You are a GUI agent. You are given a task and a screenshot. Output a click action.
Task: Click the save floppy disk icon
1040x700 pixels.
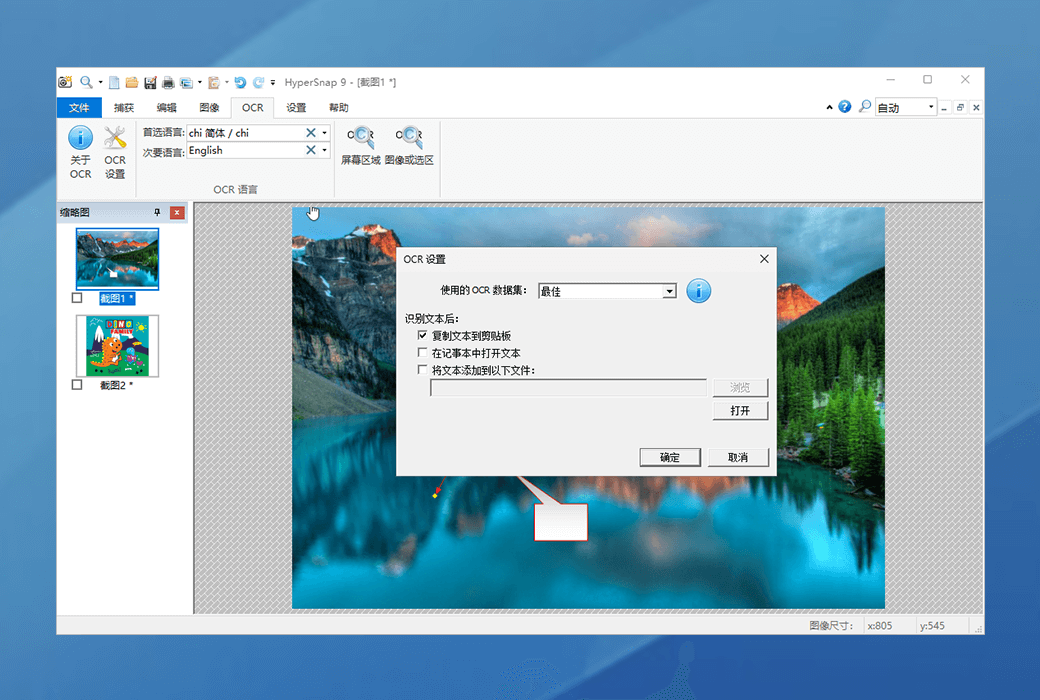coord(150,82)
